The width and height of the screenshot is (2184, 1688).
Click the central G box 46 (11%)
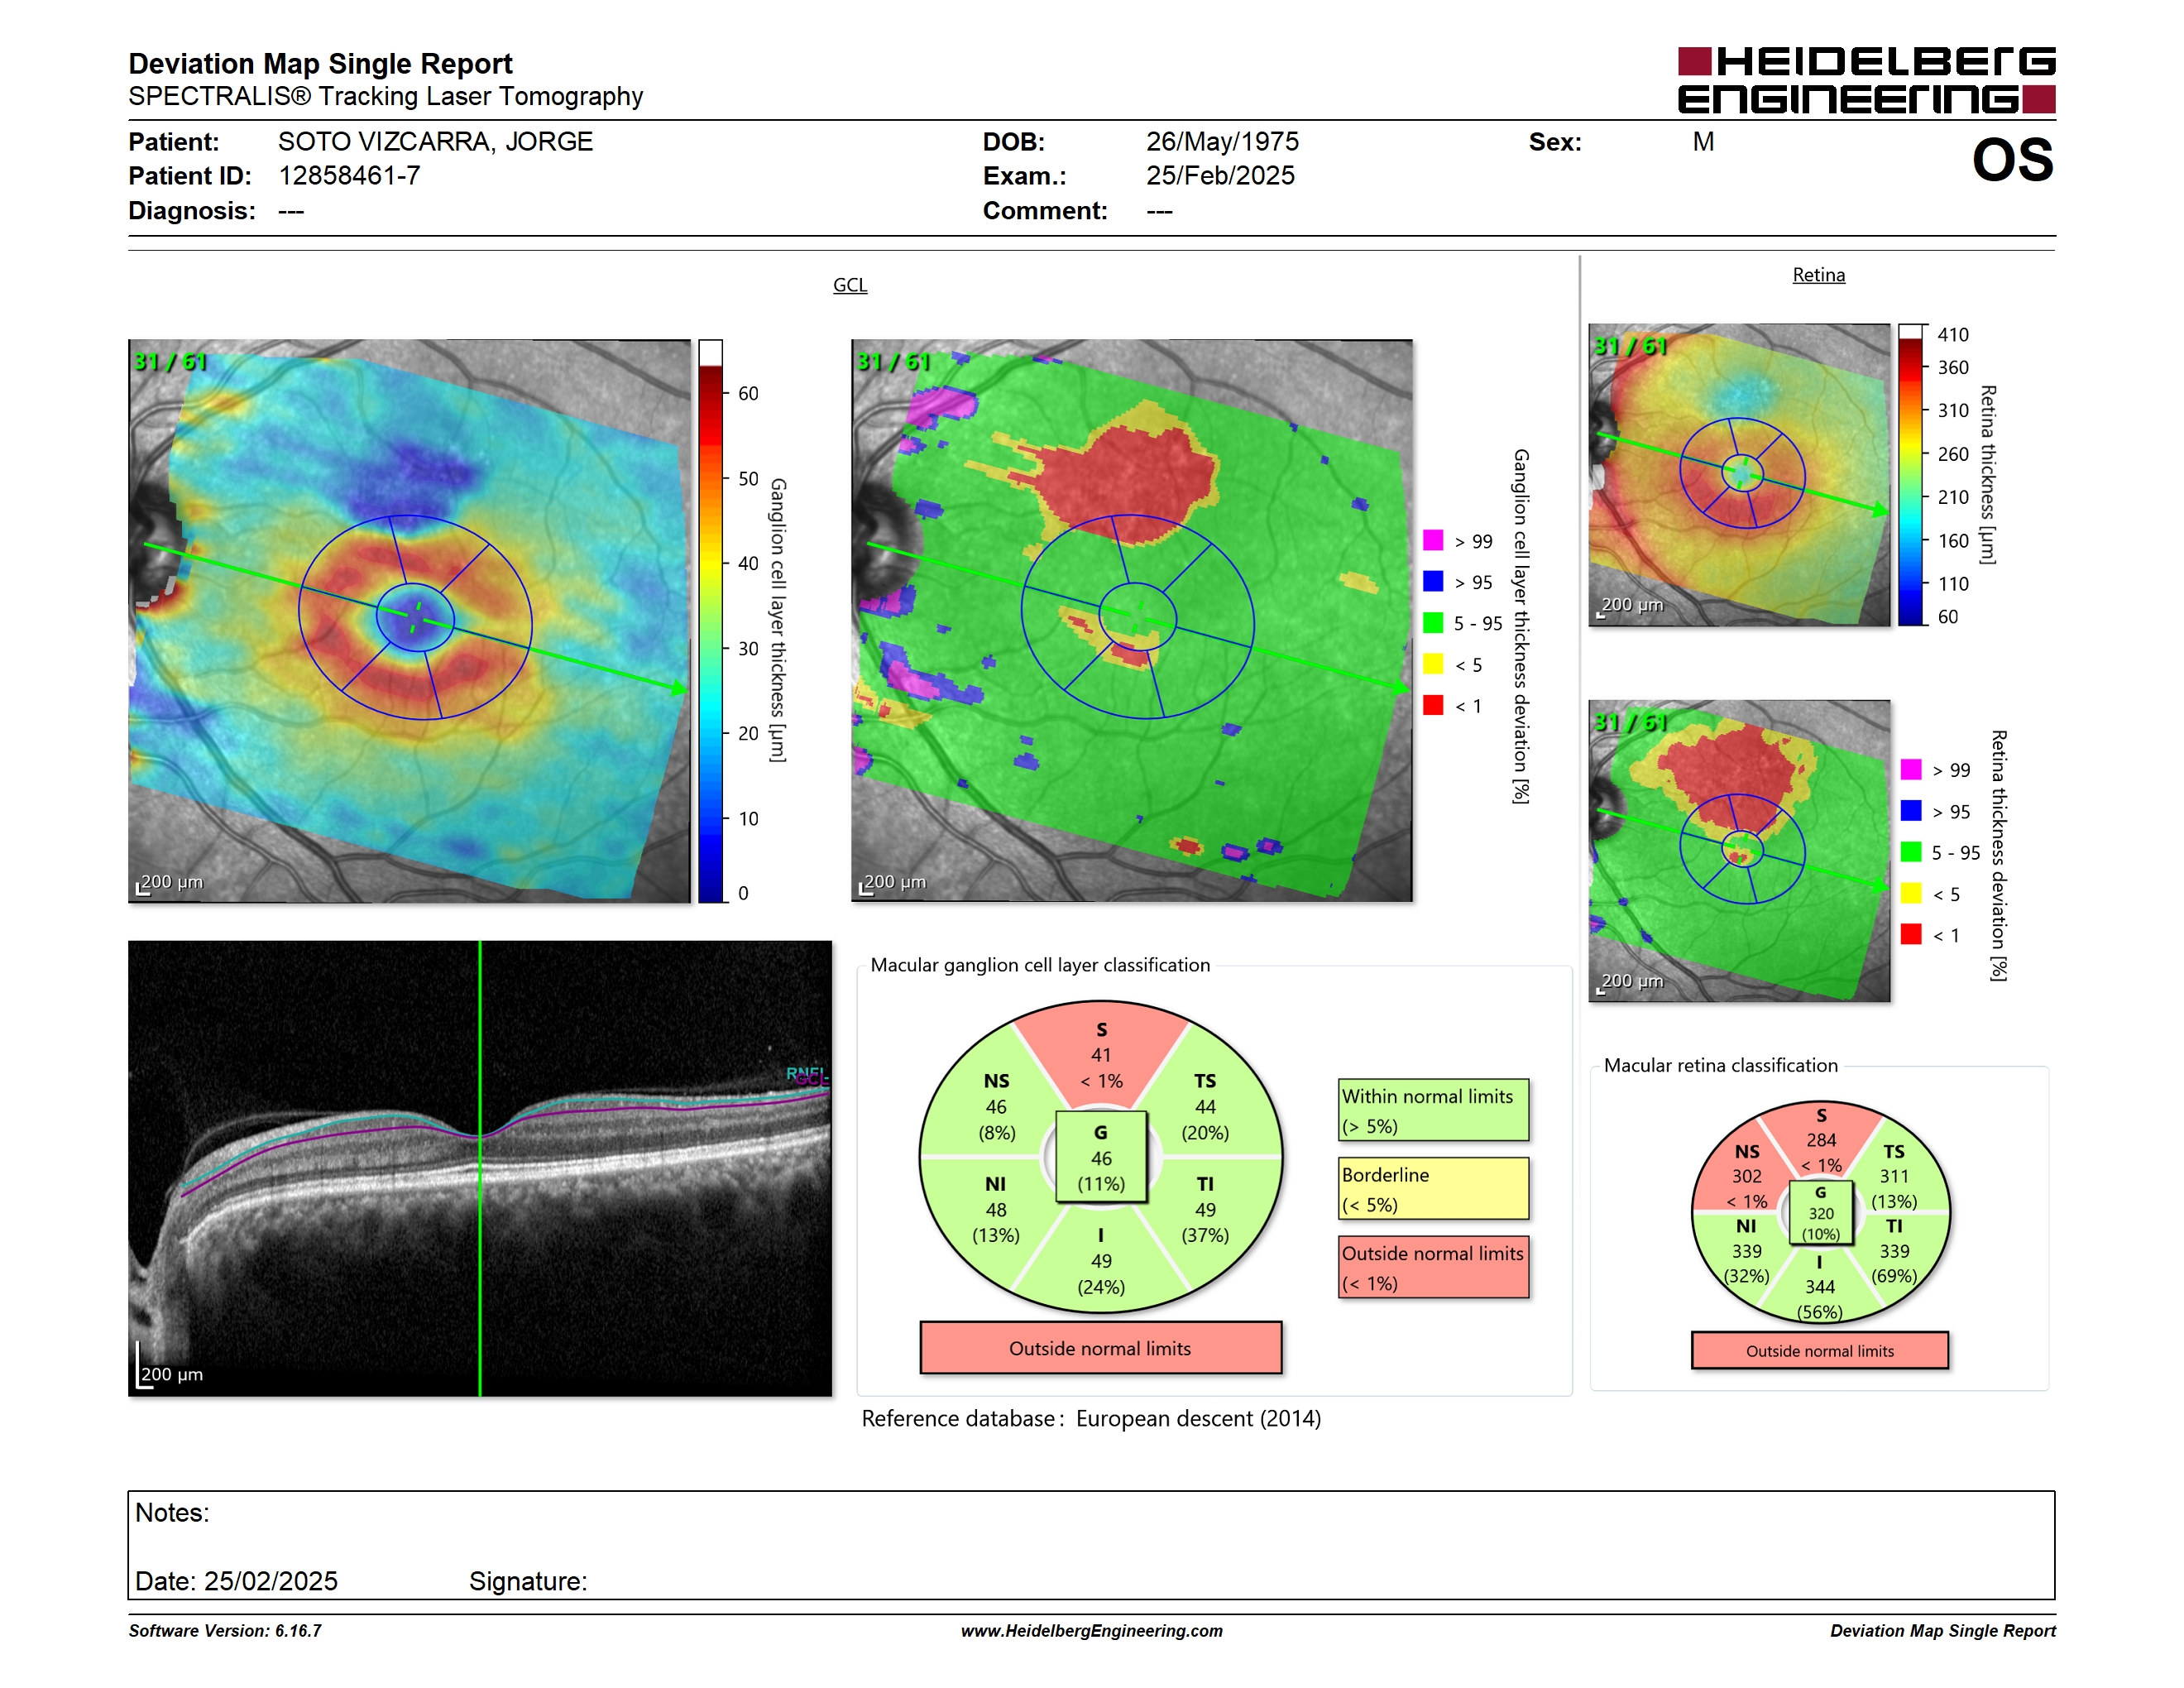(x=1101, y=1158)
